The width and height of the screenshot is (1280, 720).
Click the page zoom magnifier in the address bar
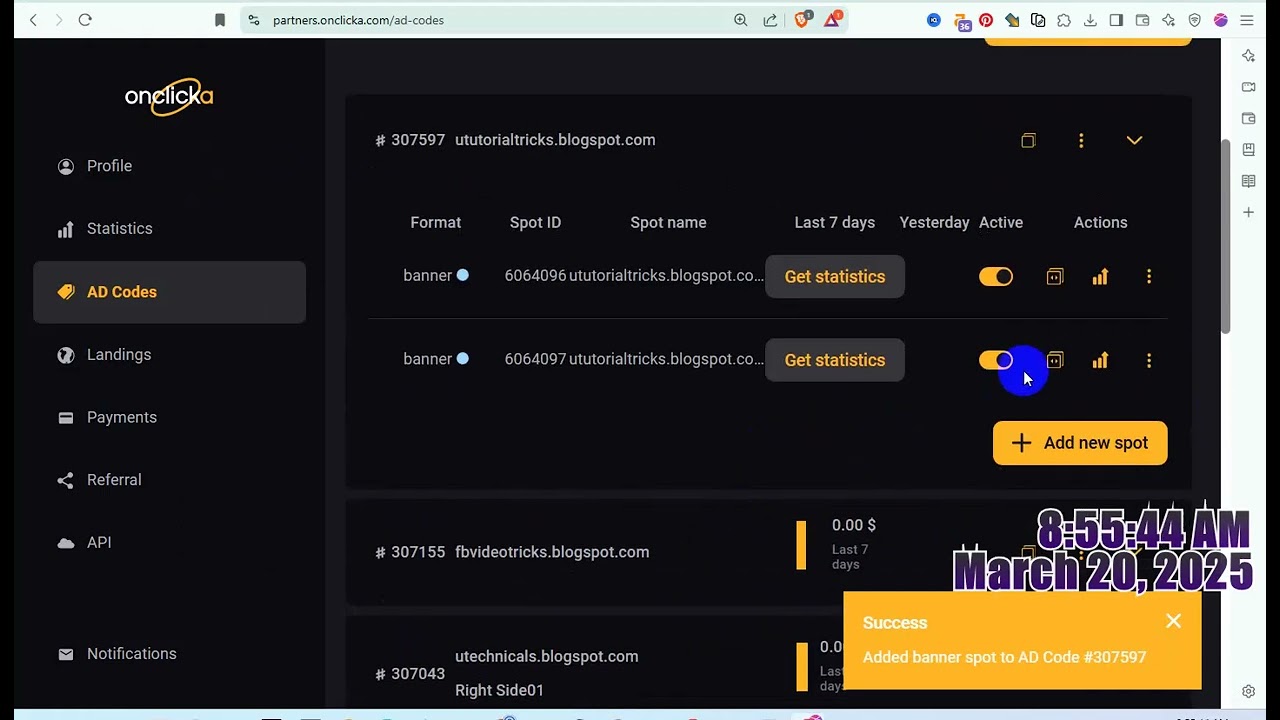[x=741, y=20]
